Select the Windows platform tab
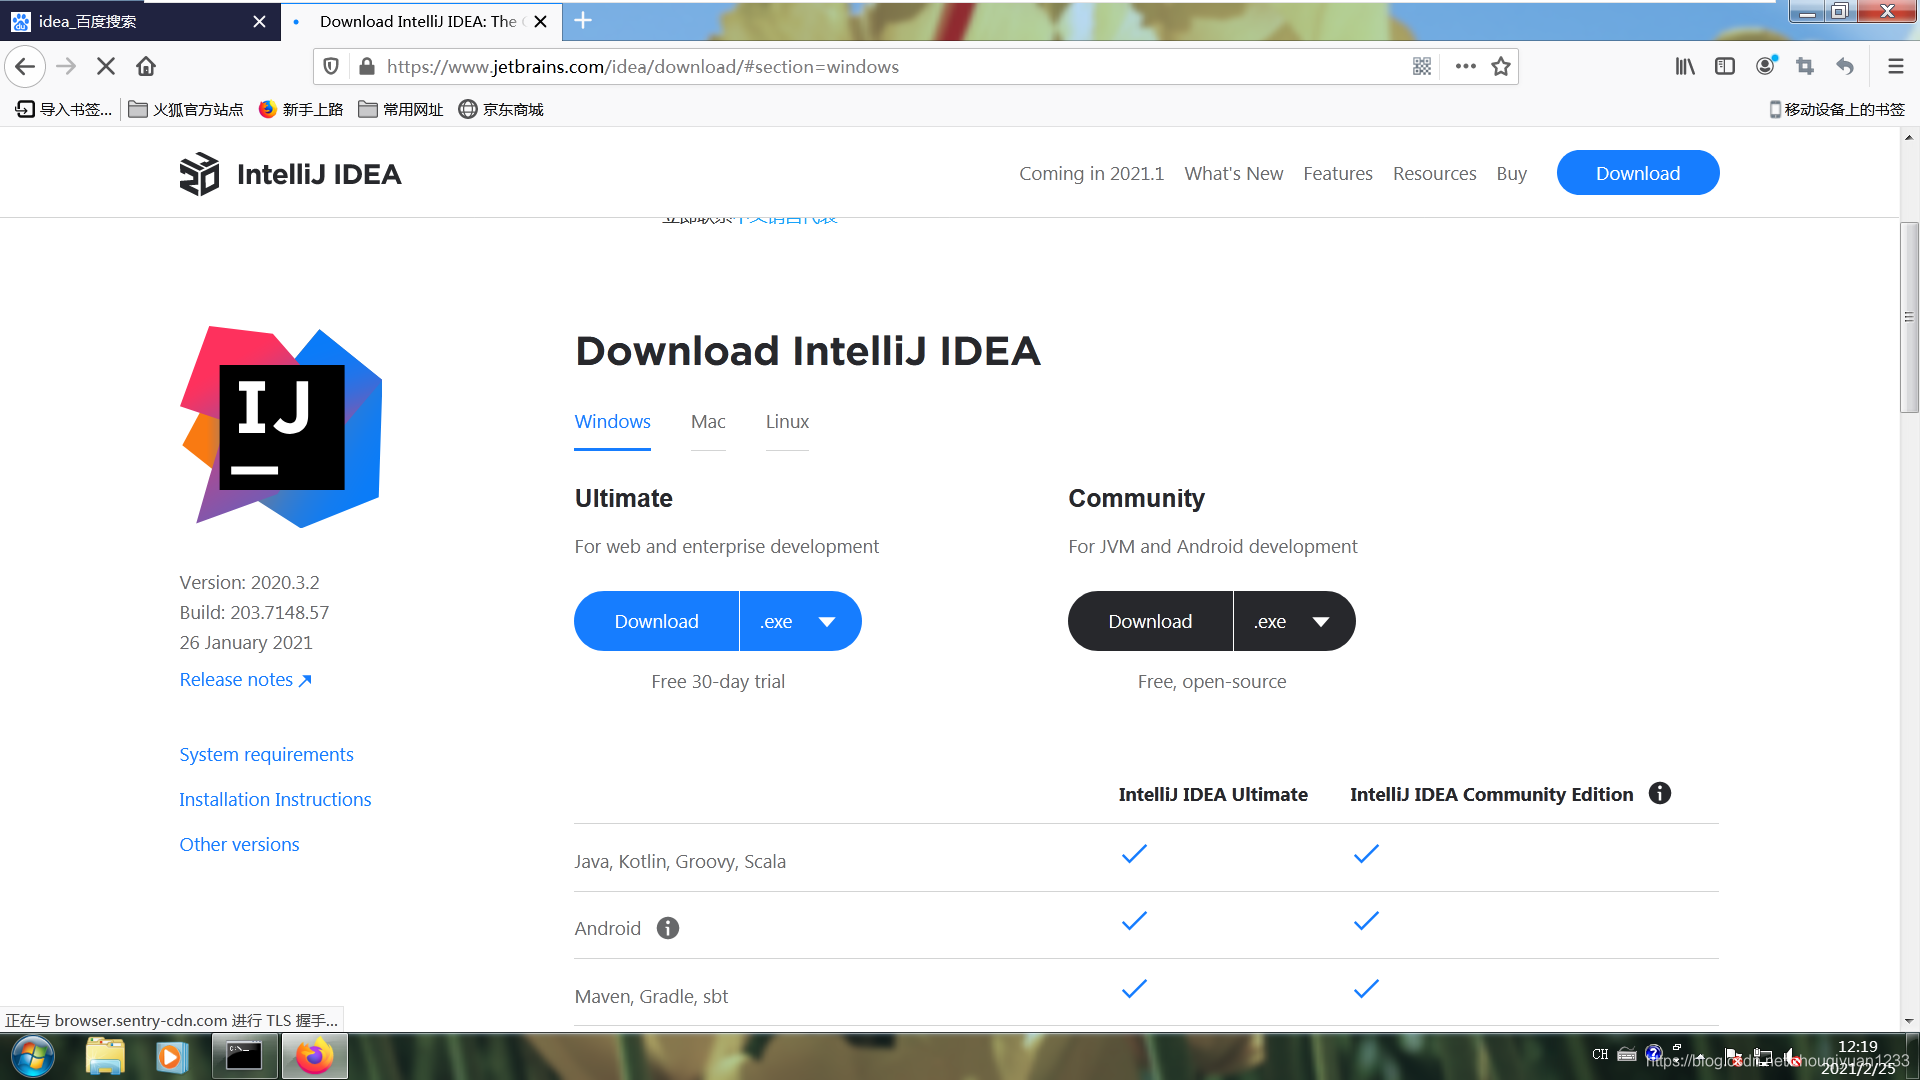 [612, 422]
